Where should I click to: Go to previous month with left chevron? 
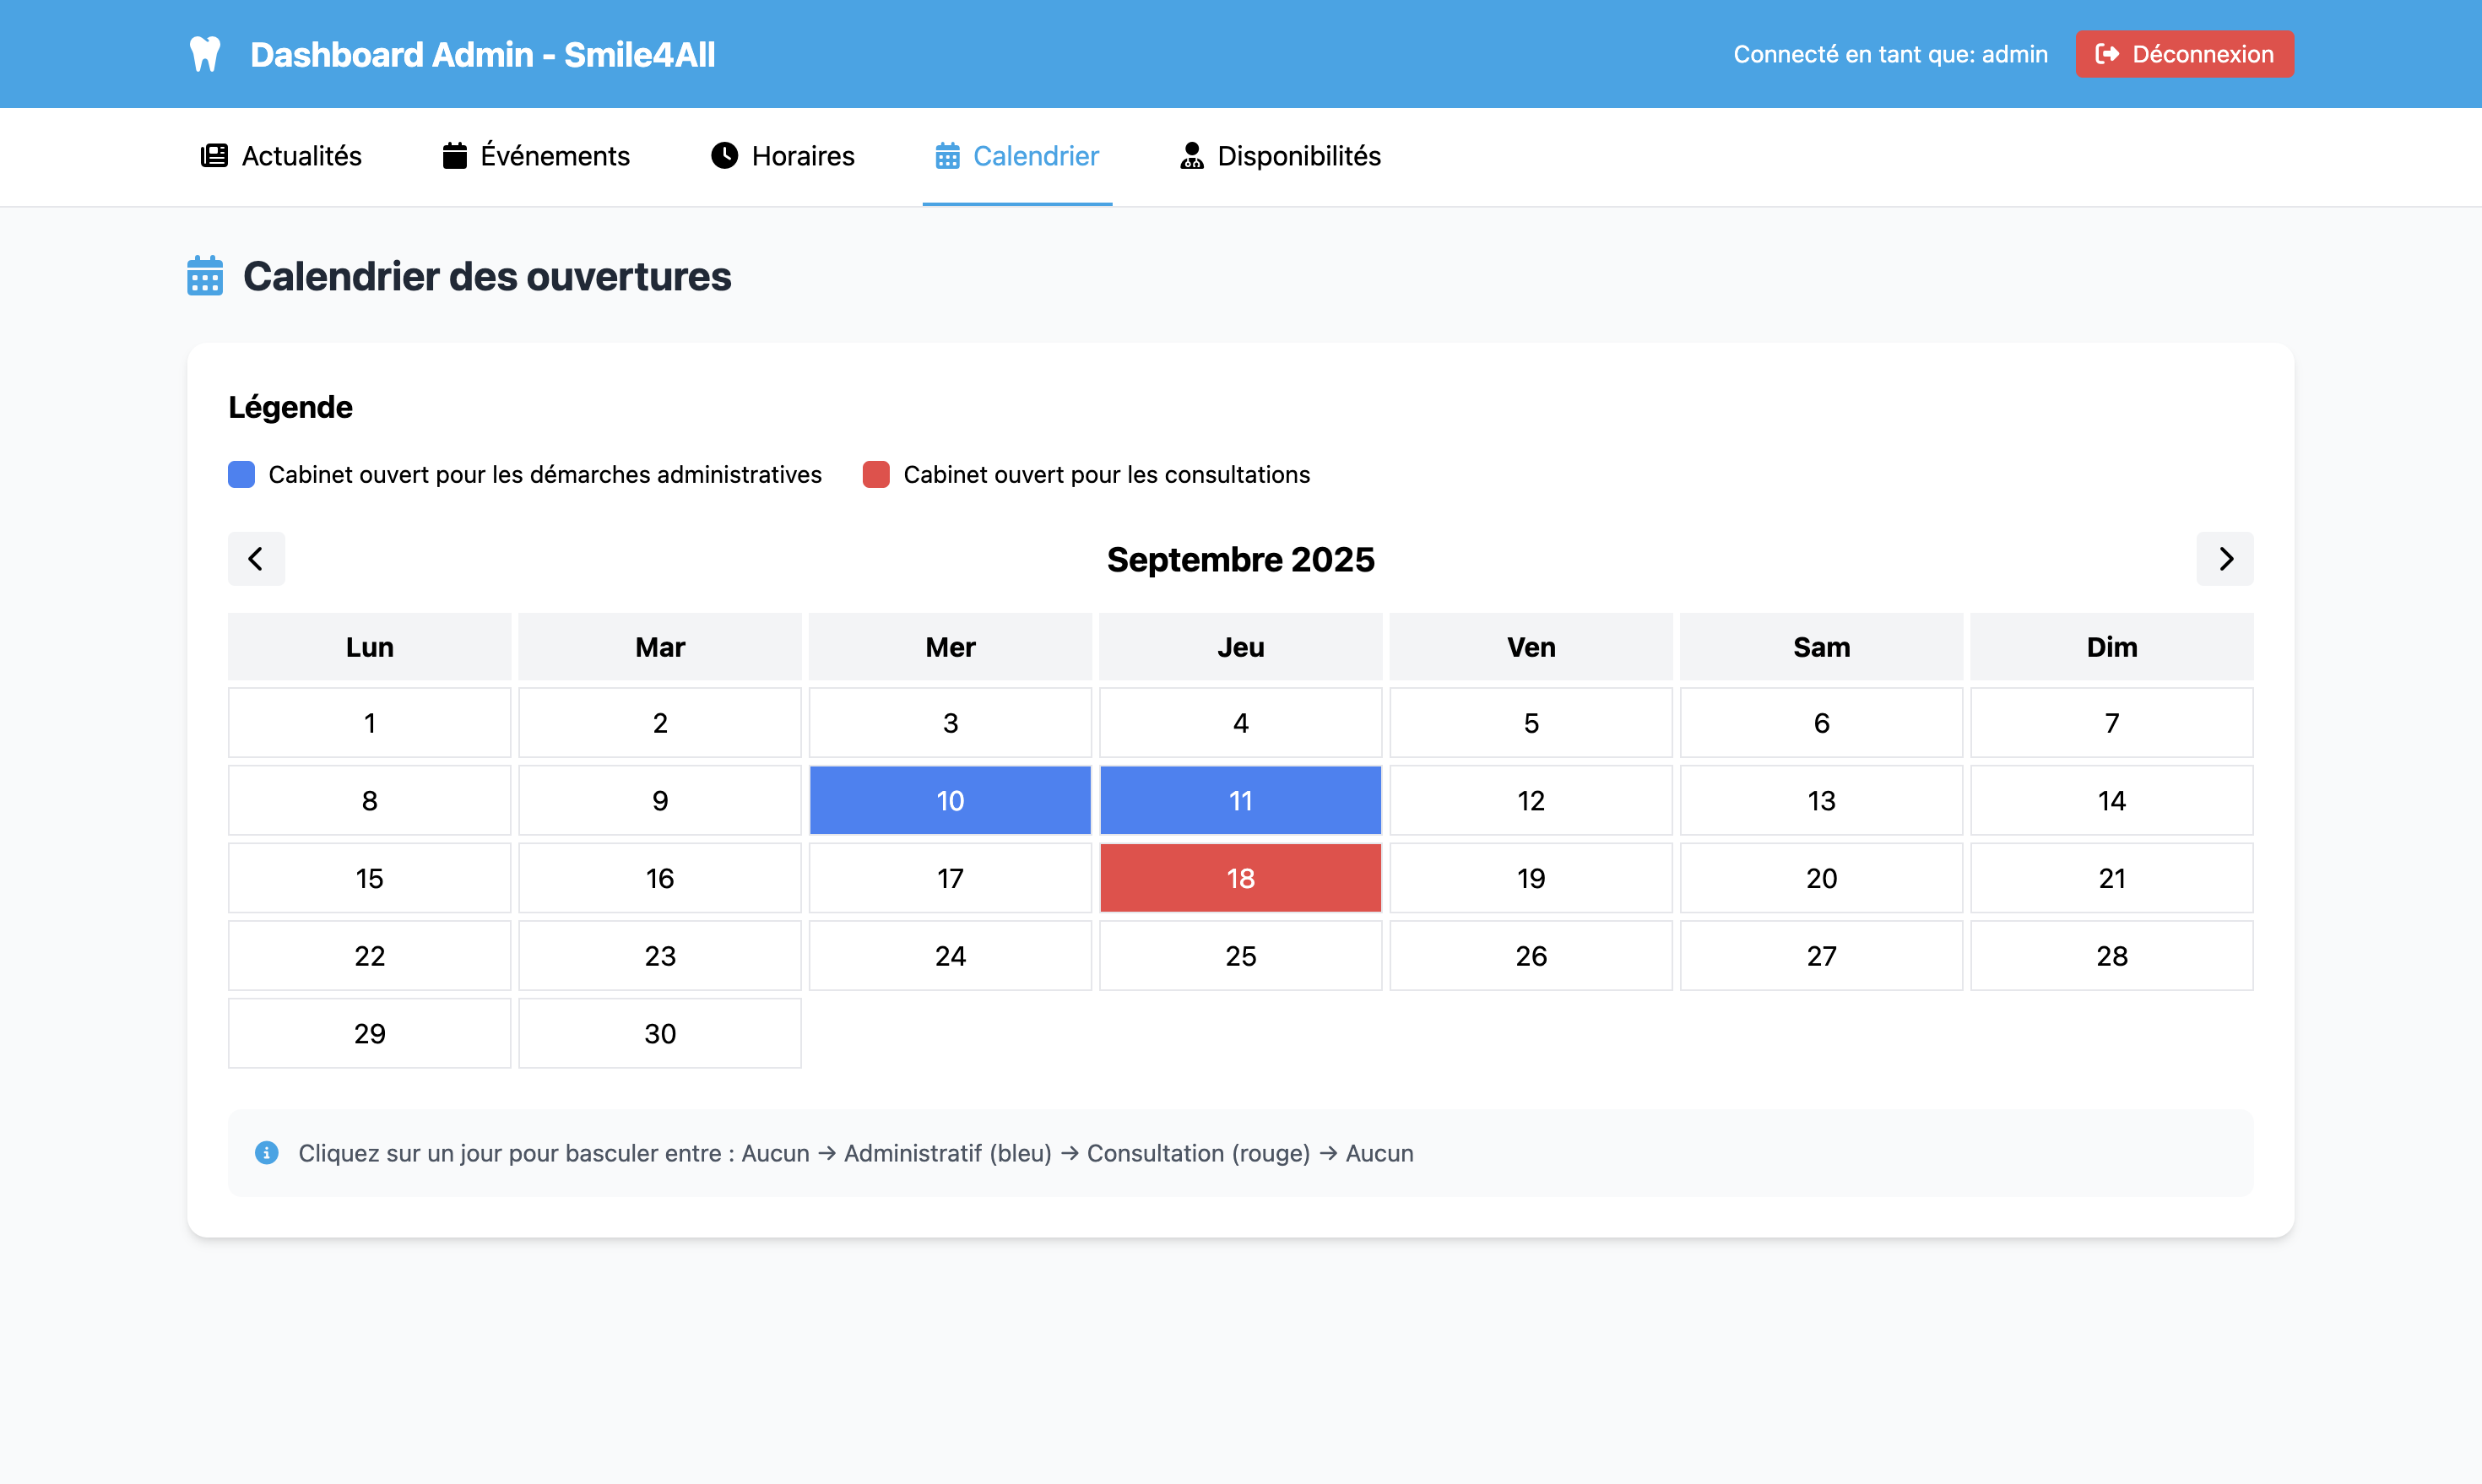(256, 559)
